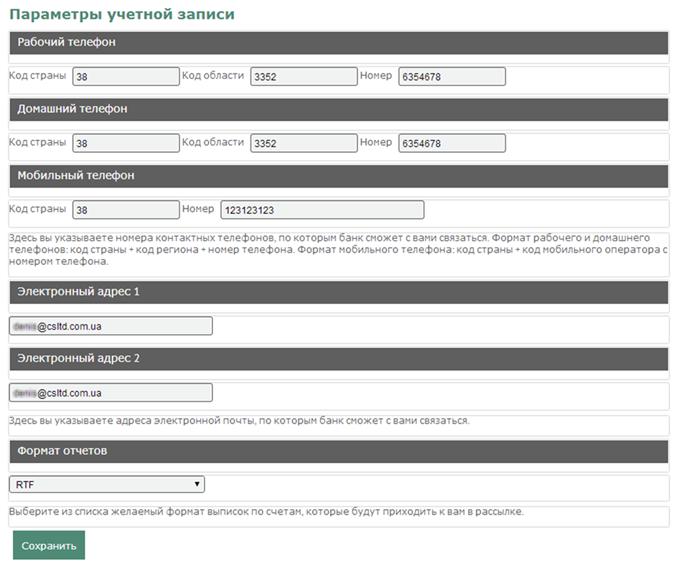Focus home phone Код страны field
Screen dimensions: 673x565
[126, 143]
